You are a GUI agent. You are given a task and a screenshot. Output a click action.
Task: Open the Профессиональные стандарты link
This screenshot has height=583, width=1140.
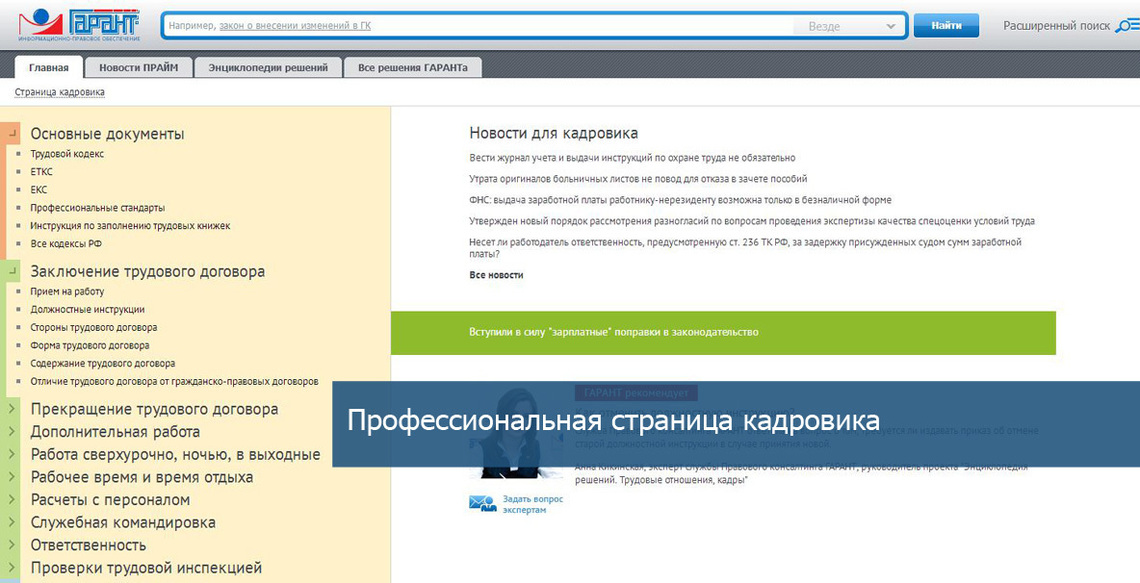97,208
